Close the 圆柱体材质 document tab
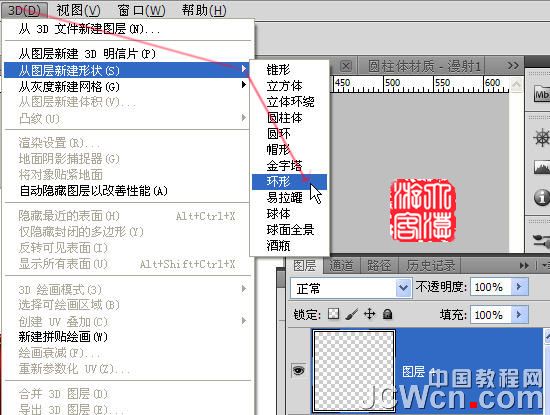The width and height of the screenshot is (550, 415). pos(346,66)
